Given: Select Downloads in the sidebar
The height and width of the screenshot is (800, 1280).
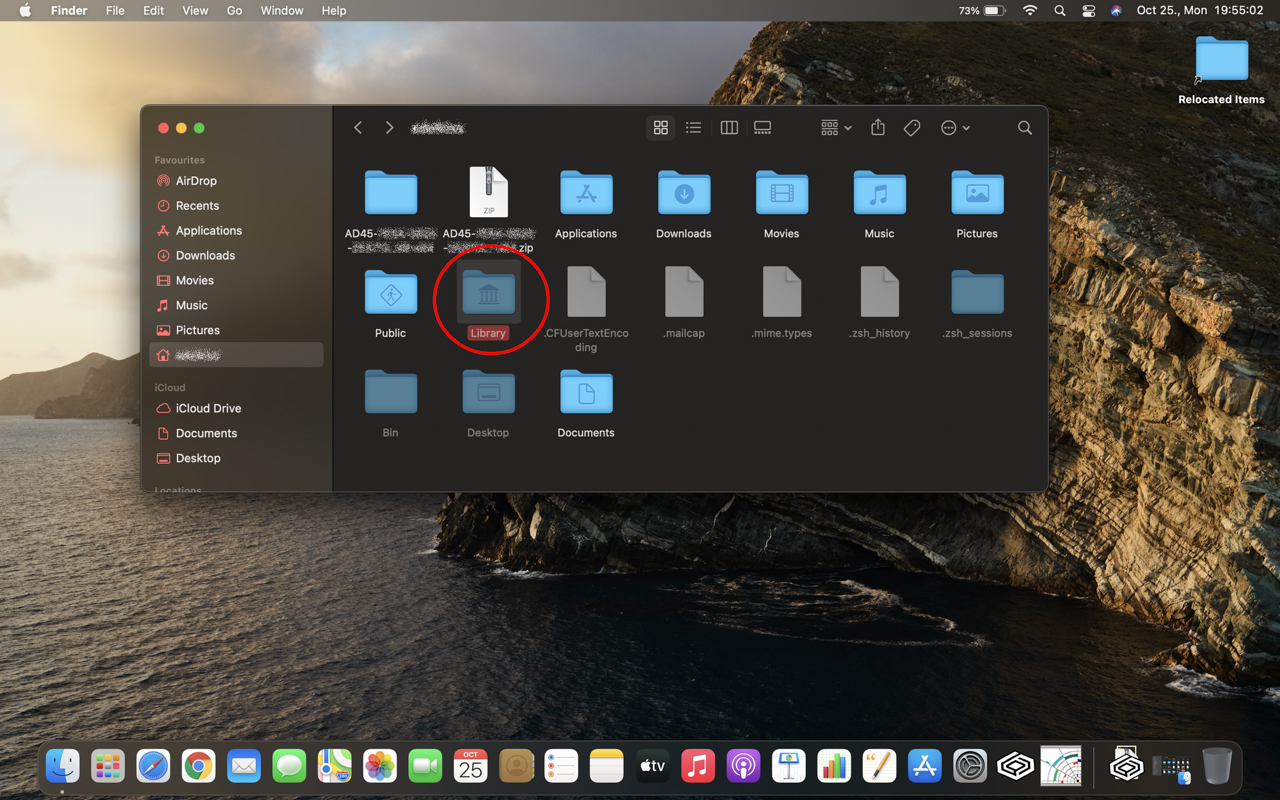Looking at the screenshot, I should click(x=236, y=256).
